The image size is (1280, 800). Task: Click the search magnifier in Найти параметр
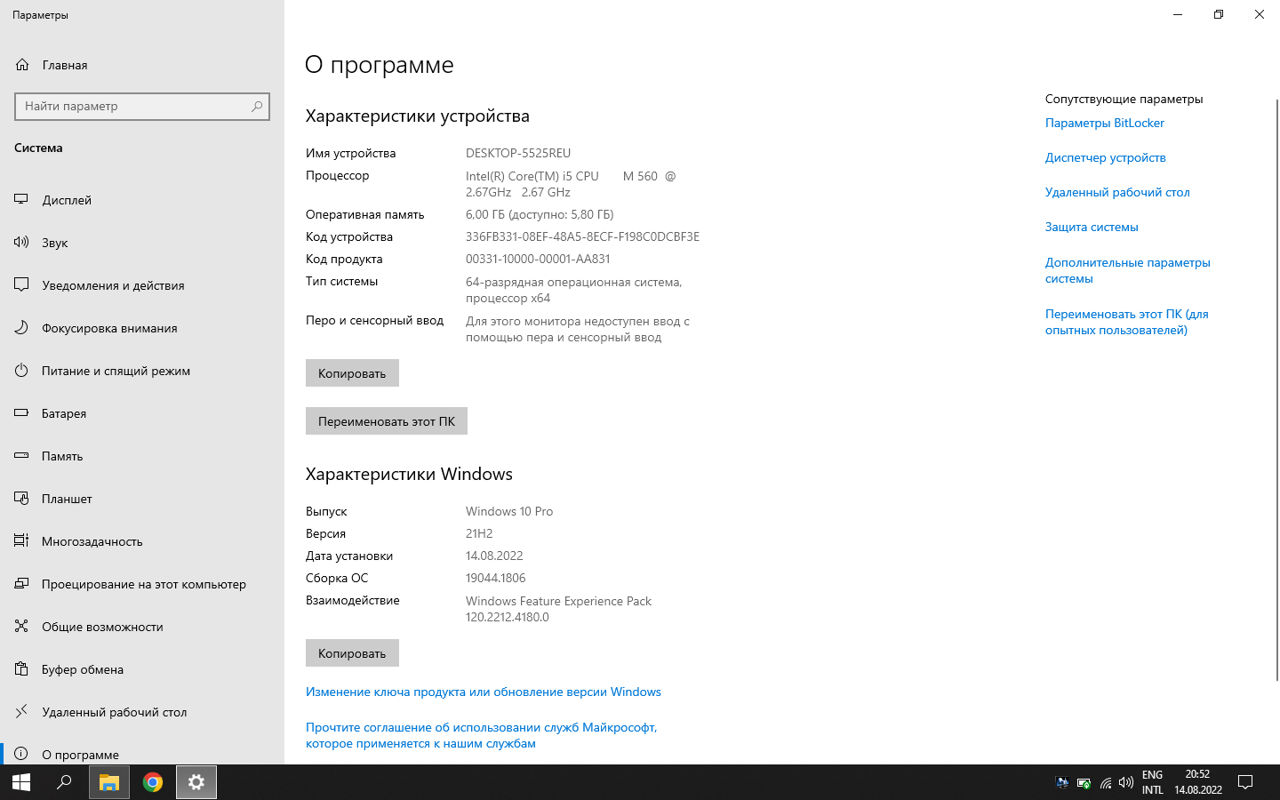tap(257, 106)
